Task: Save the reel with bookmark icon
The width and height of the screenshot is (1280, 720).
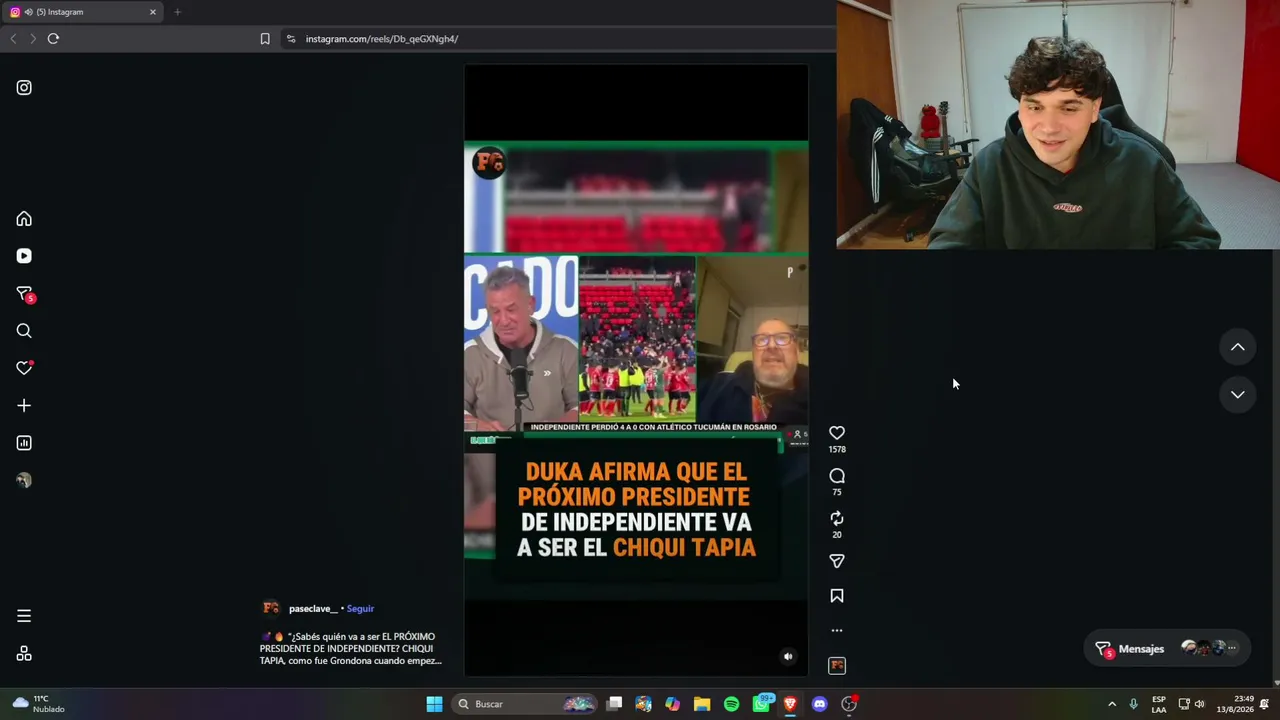Action: tap(837, 596)
